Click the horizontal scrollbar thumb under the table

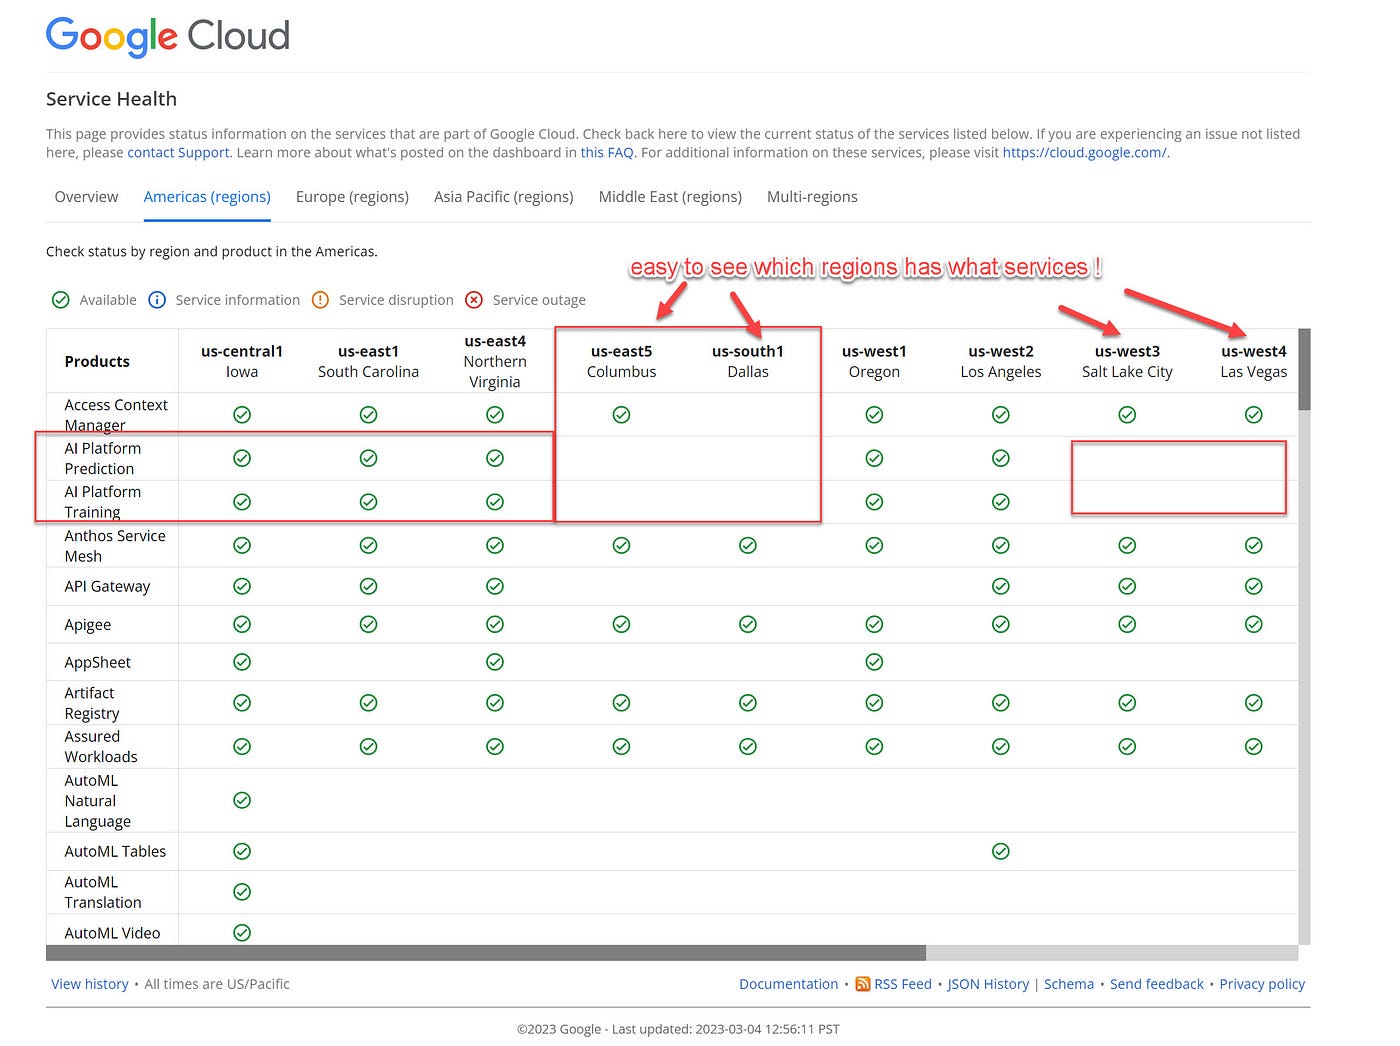pyautogui.click(x=486, y=953)
